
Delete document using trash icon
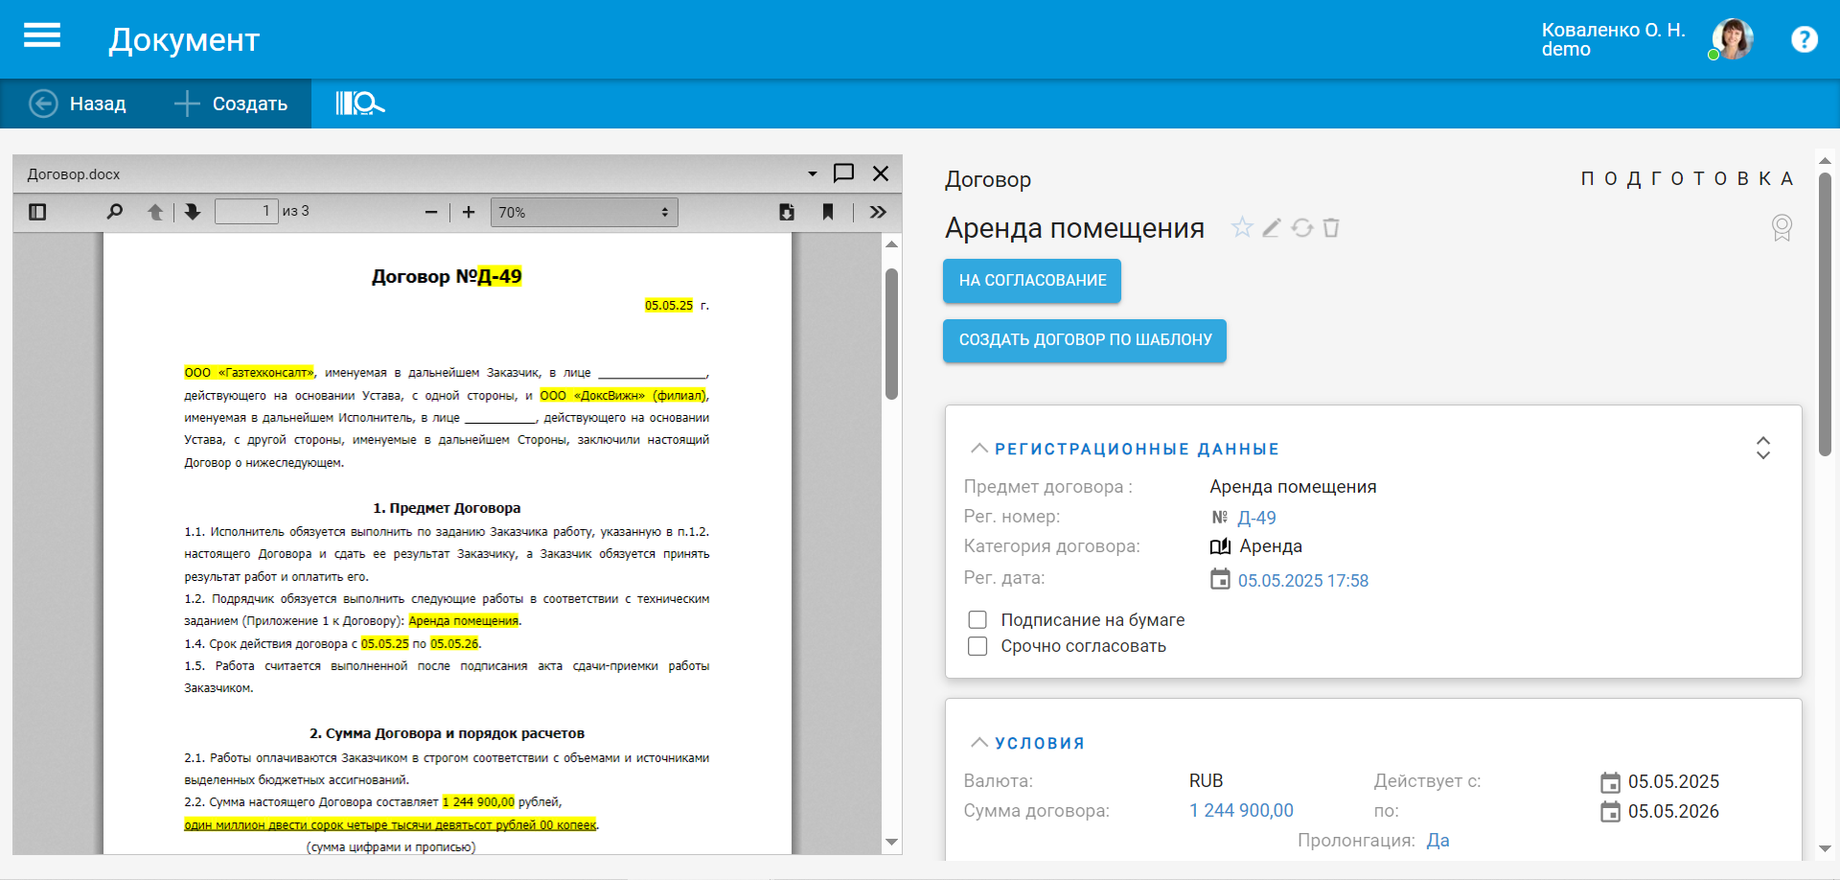coord(1331,228)
